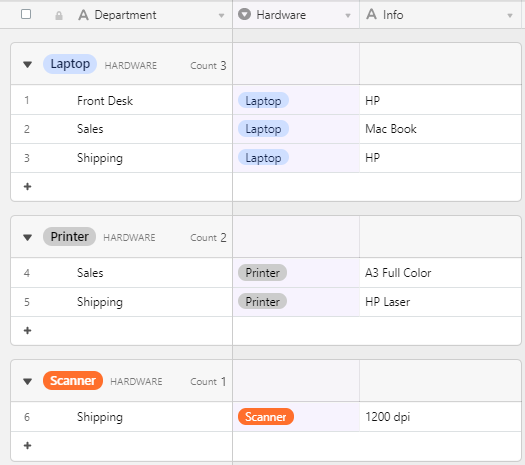Click the Printer tag in the row 4 Sales record
The width and height of the screenshot is (525, 465).
[262, 273]
